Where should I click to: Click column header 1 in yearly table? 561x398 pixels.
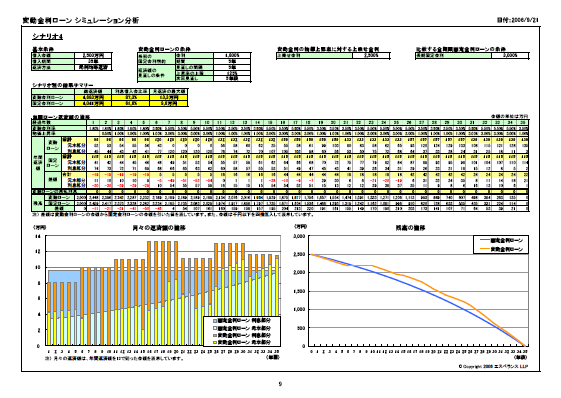pos(93,122)
